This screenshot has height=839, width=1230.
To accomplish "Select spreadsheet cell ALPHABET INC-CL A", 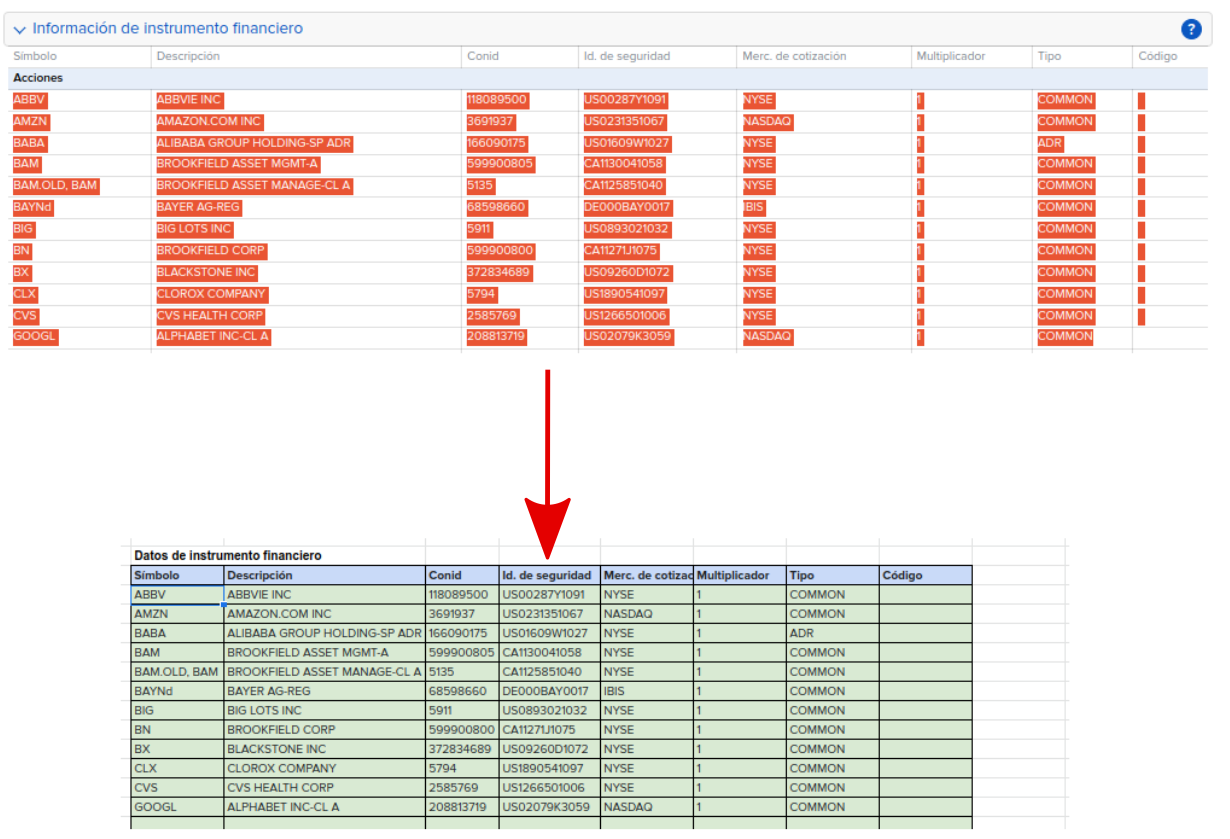I will tap(324, 807).
